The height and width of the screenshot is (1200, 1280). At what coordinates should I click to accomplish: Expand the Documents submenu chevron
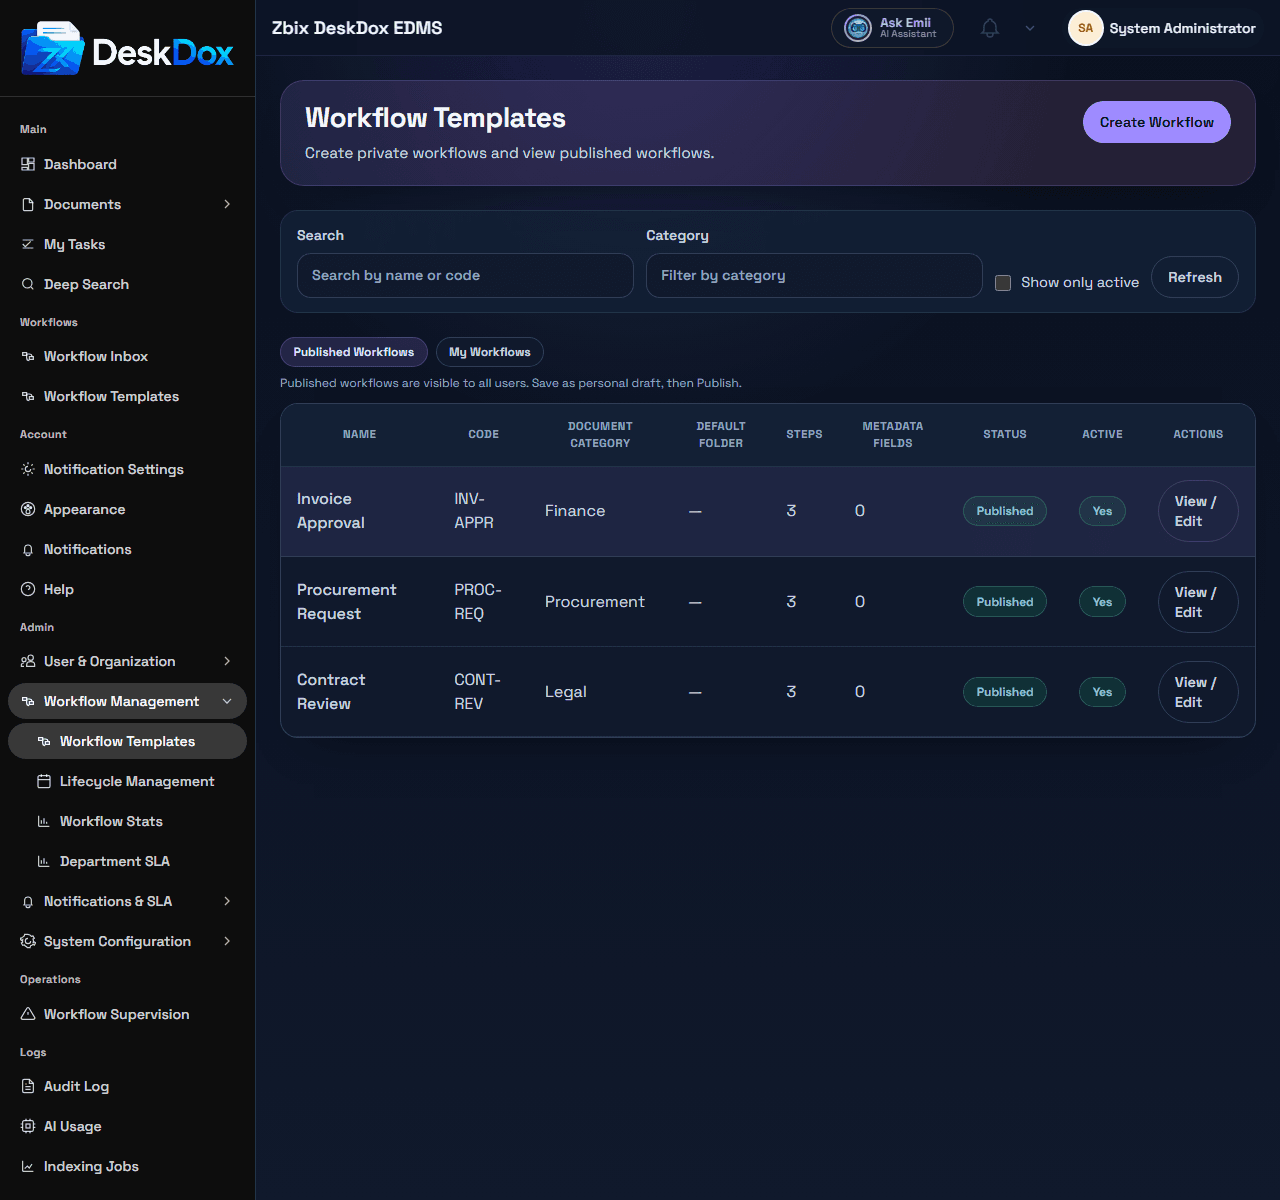[x=227, y=204]
